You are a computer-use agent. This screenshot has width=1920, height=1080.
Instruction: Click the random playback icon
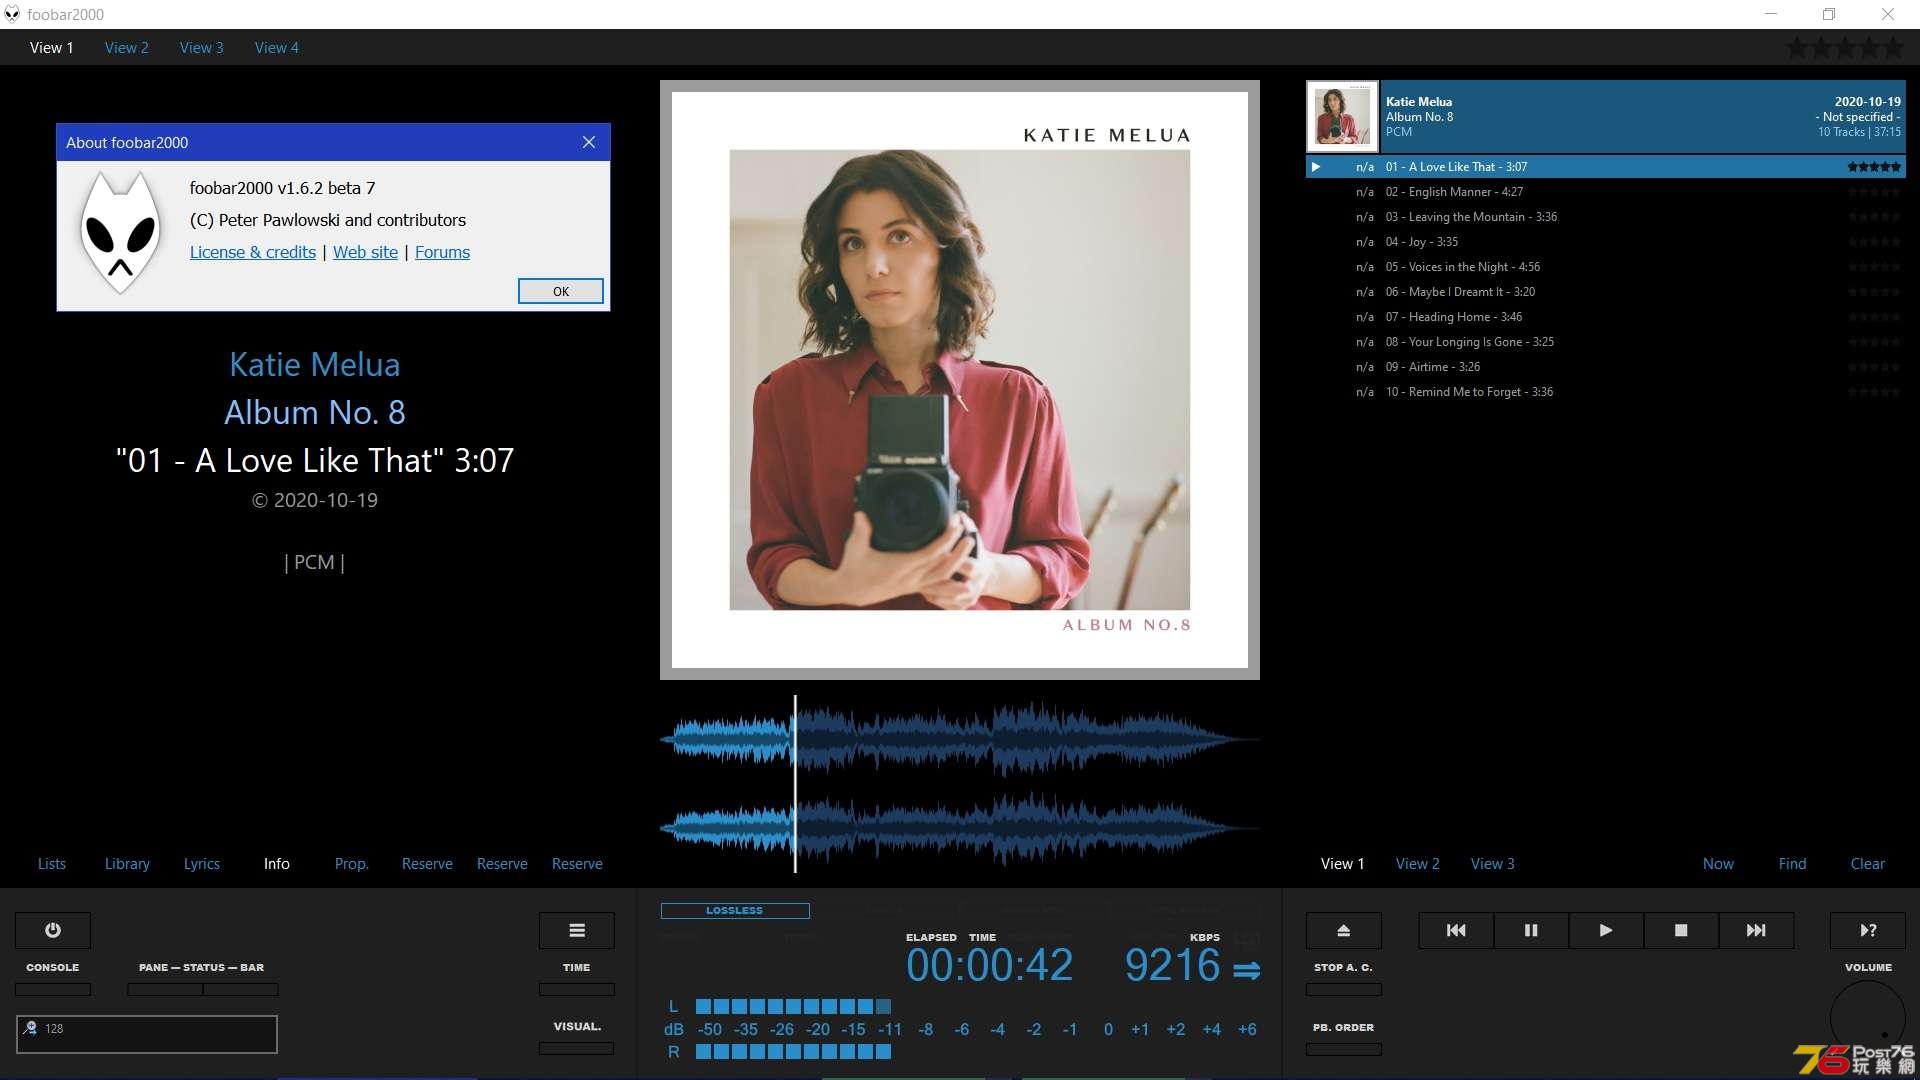[1868, 930]
